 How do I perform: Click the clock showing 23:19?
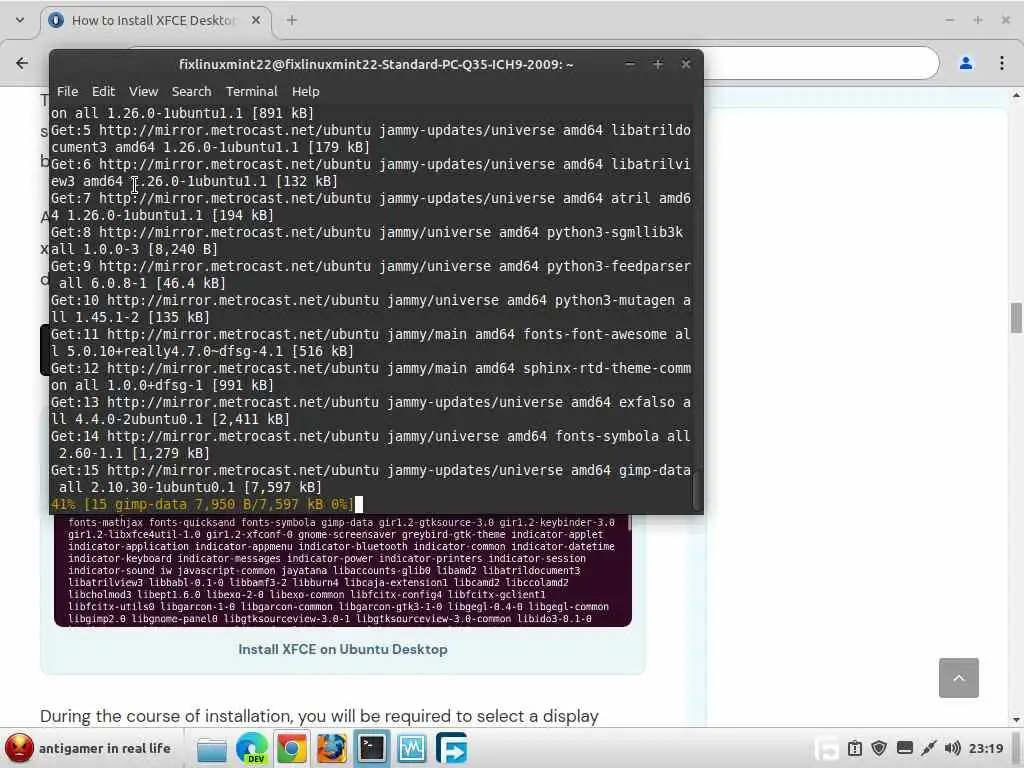[x=985, y=748]
